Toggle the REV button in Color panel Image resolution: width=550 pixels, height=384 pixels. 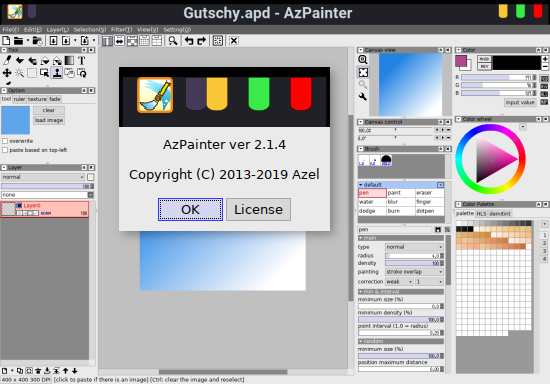tap(484, 66)
